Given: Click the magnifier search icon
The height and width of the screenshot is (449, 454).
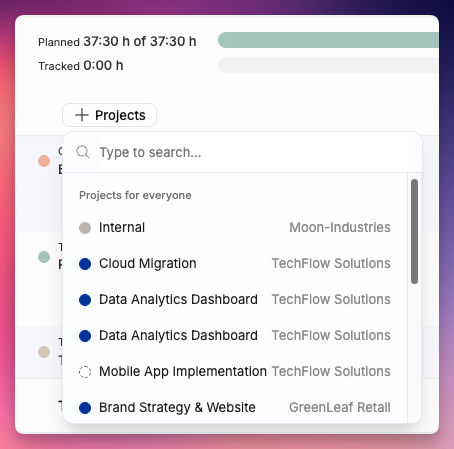Looking at the screenshot, I should (83, 152).
